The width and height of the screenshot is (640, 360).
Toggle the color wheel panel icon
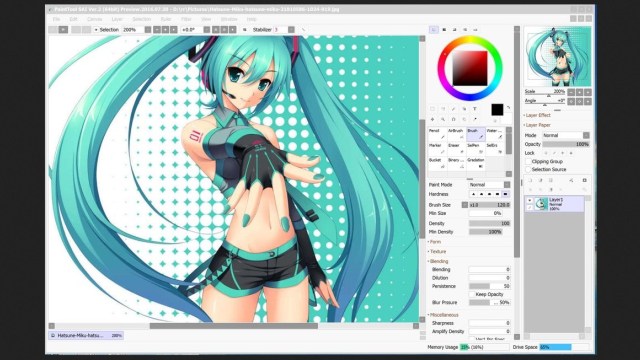click(434, 30)
